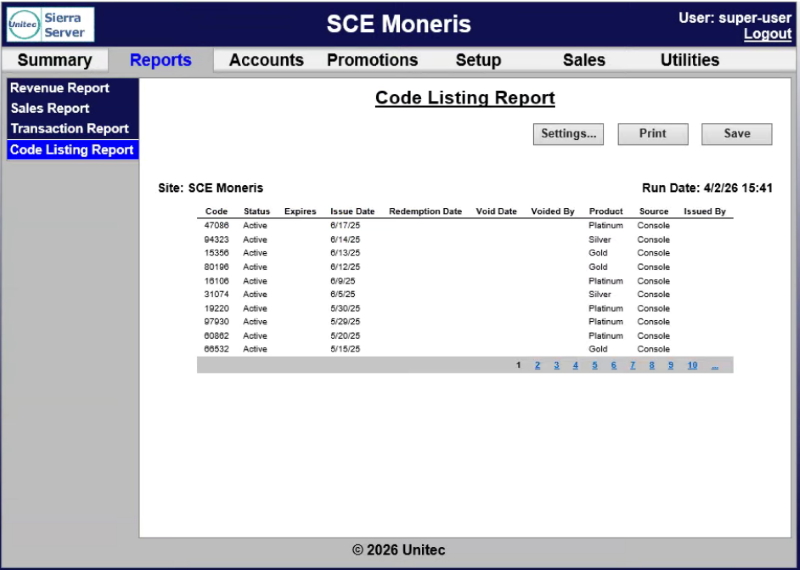The height and width of the screenshot is (570, 800).
Task: Click the Code column header
Action: pyautogui.click(x=216, y=211)
